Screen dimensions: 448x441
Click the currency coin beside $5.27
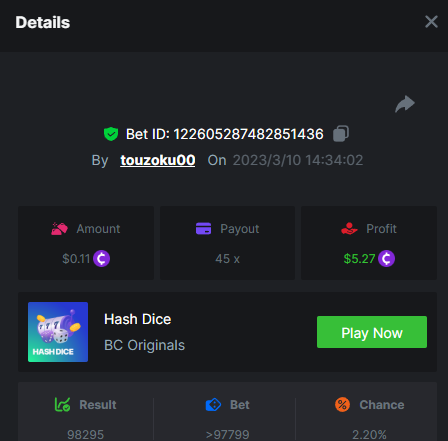pyautogui.click(x=386, y=259)
